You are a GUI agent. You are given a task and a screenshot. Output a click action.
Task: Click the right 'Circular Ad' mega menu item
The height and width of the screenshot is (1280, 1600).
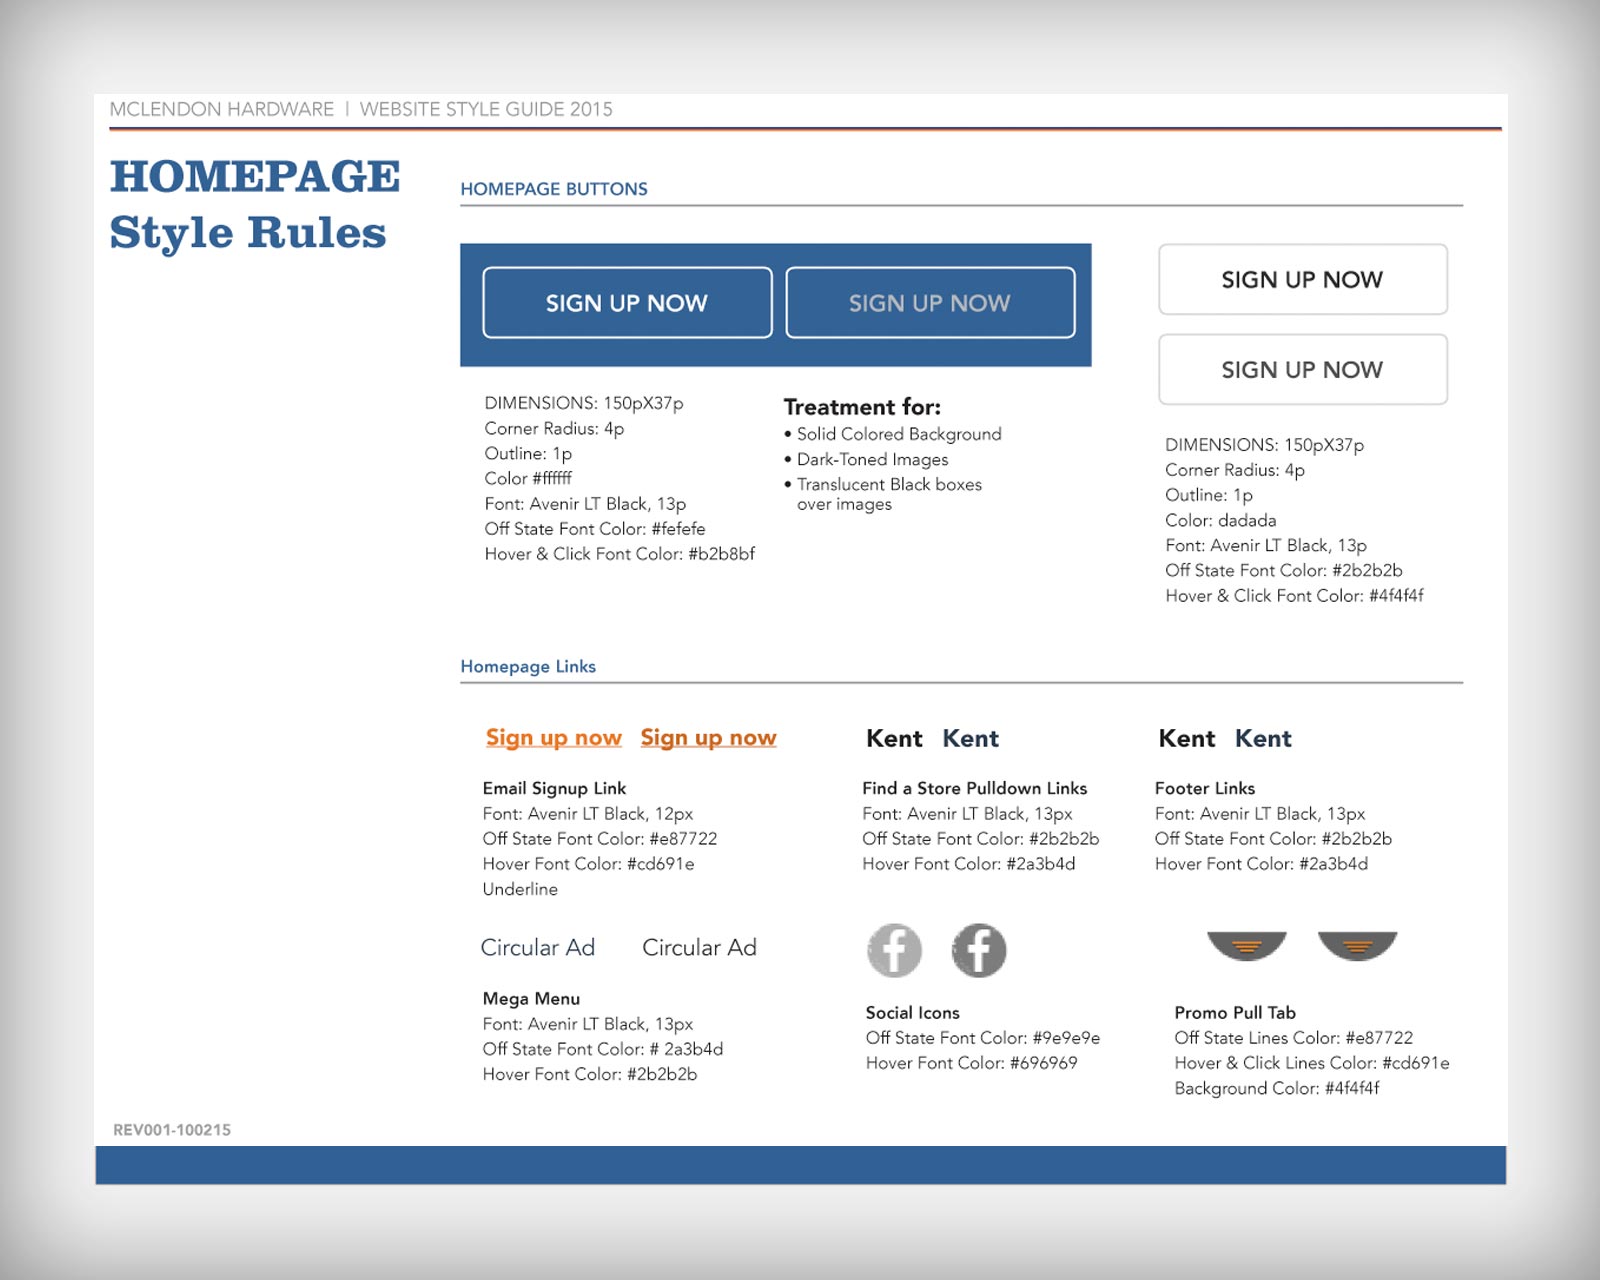pyautogui.click(x=699, y=947)
